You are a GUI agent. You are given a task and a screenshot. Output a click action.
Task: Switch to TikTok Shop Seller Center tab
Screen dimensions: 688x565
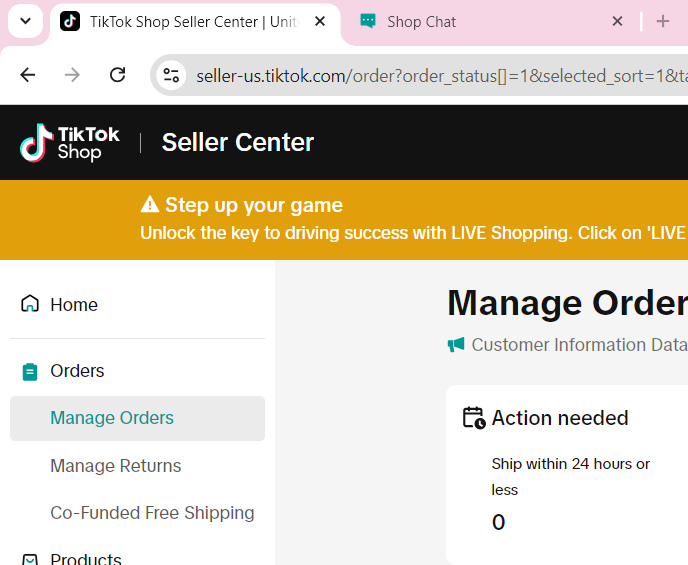point(195,21)
